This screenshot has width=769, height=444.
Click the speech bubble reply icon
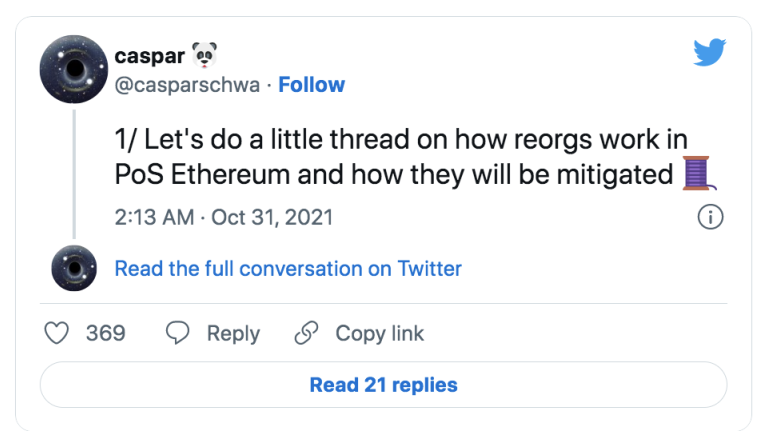click(178, 333)
